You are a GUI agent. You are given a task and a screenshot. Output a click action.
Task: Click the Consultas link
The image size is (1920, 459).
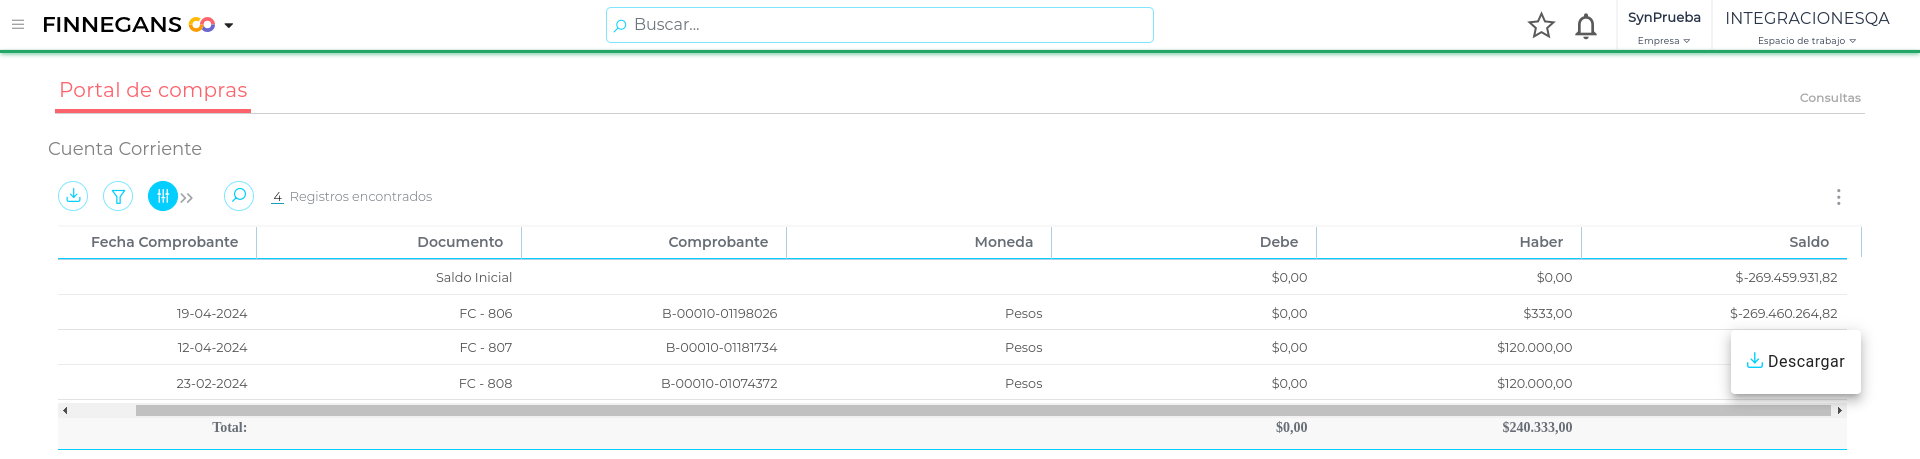click(1830, 98)
